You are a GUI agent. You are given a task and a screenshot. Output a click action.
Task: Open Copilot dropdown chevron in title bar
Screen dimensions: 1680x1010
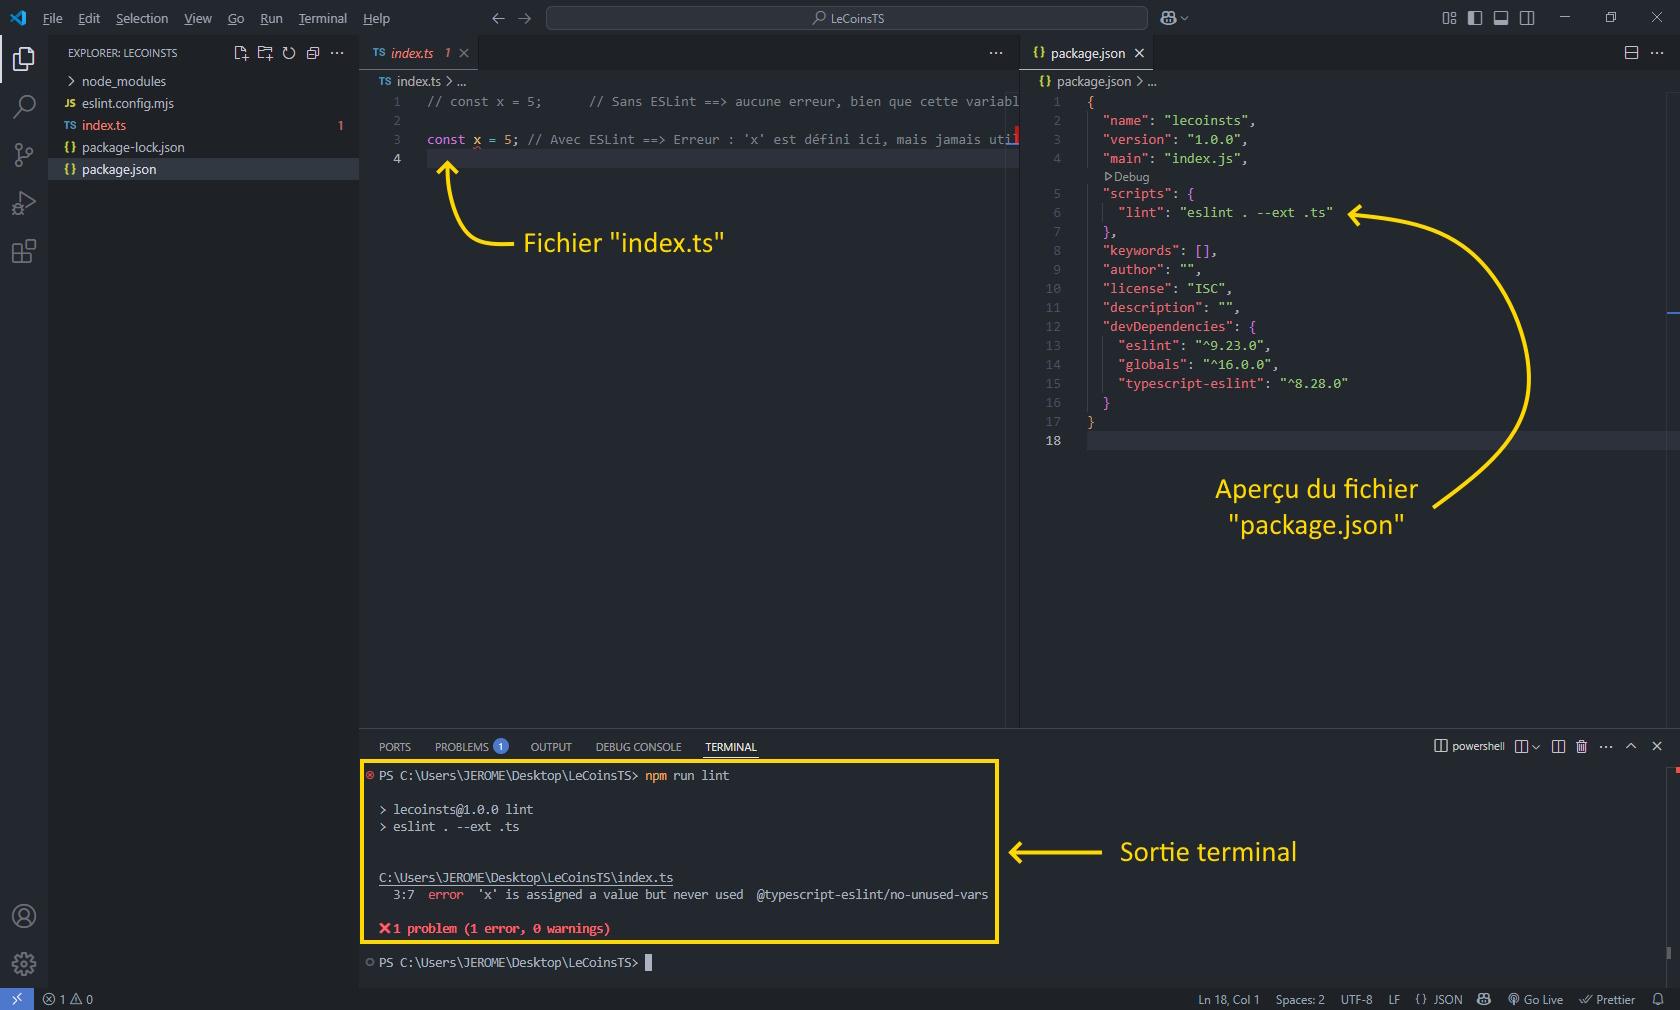[x=1185, y=18]
